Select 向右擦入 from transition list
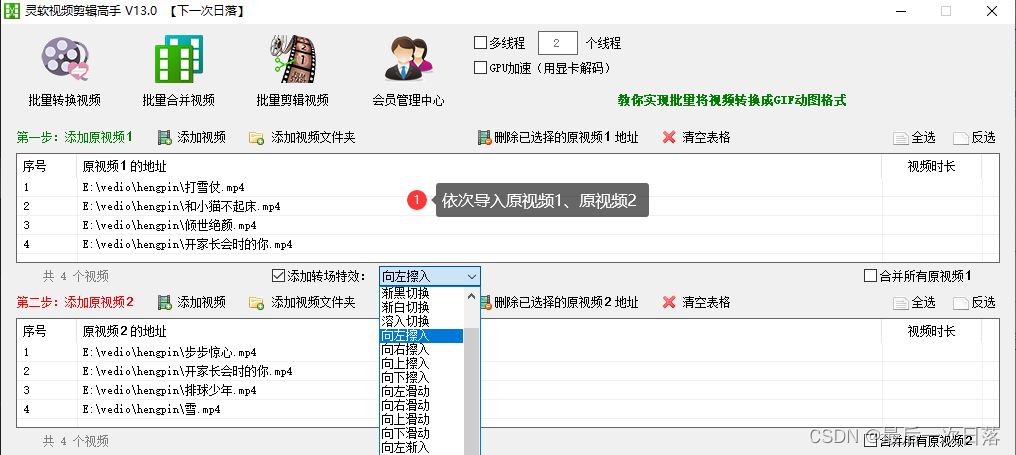Screen dimensions: 1016x455 coord(421,350)
